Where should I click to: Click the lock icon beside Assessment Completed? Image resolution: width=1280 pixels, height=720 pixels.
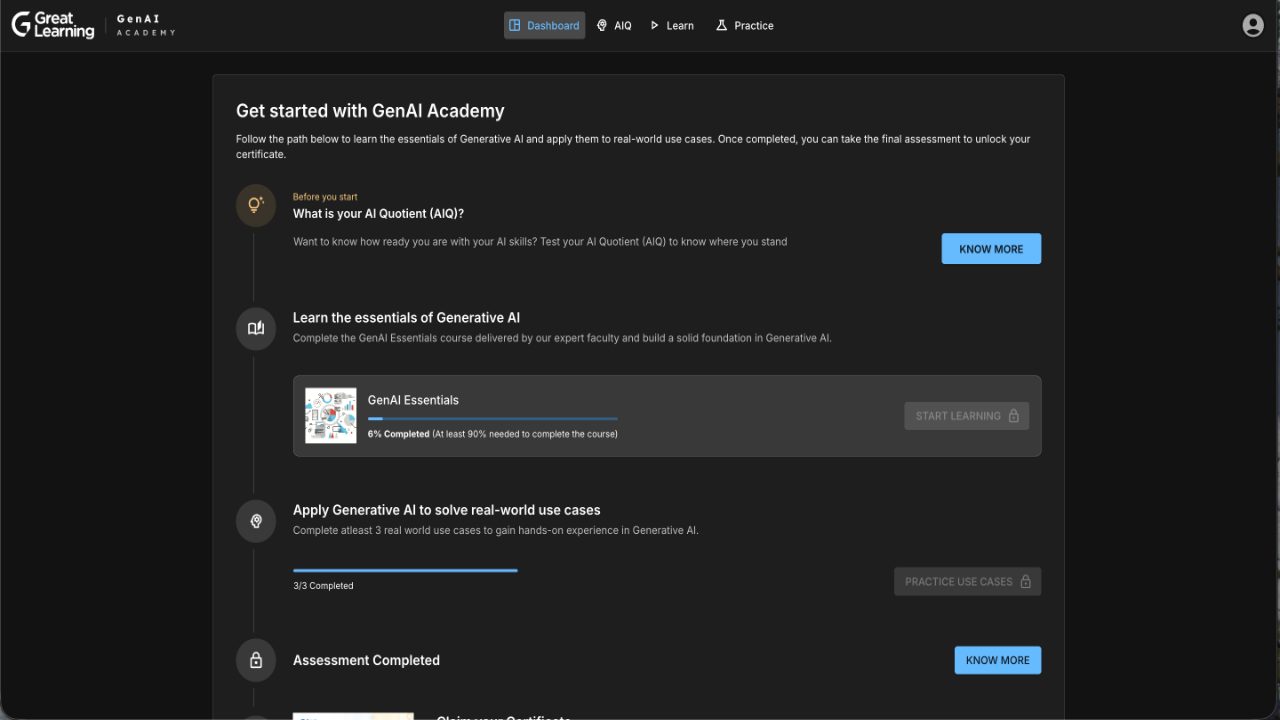[x=255, y=659]
